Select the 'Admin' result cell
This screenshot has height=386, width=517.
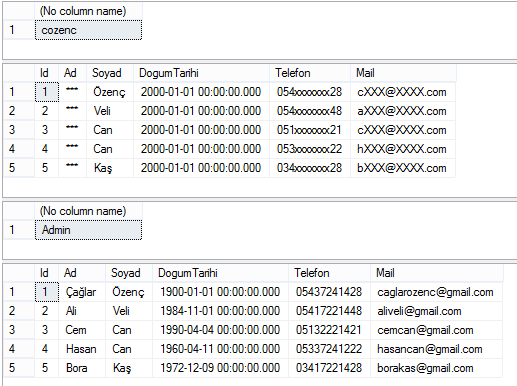click(88, 230)
